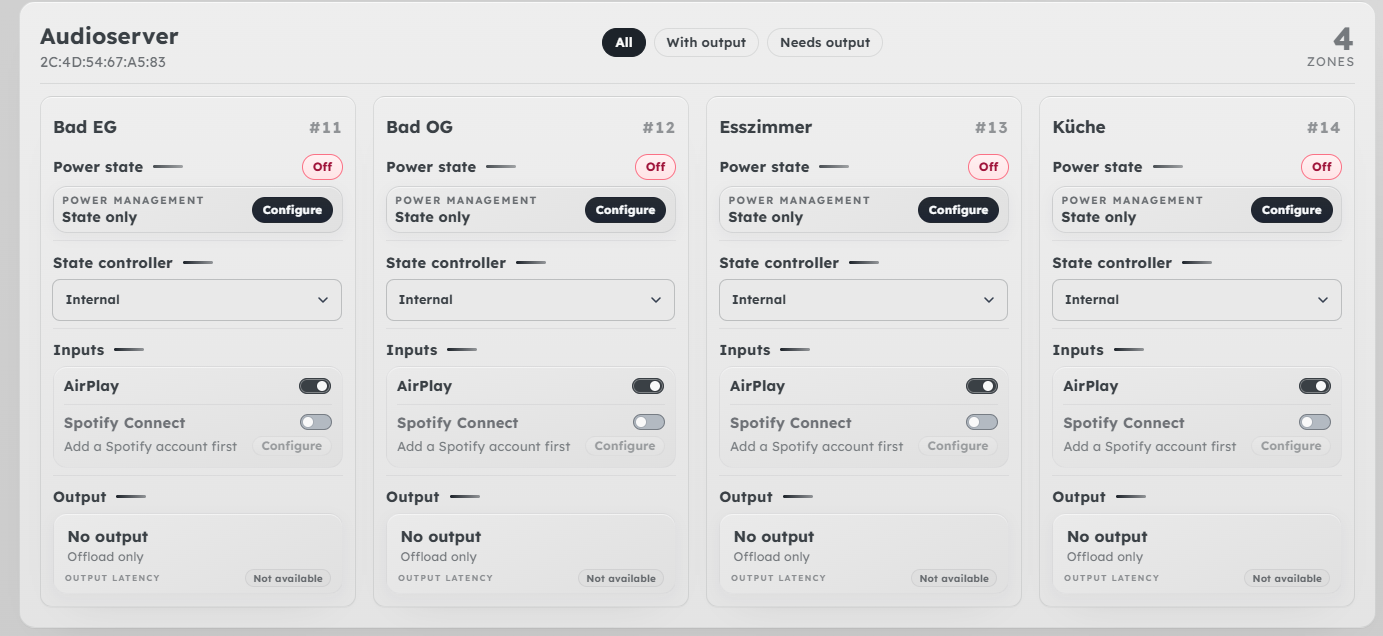Configure power management for Bad EG
This screenshot has height=636, width=1383.
click(x=292, y=210)
